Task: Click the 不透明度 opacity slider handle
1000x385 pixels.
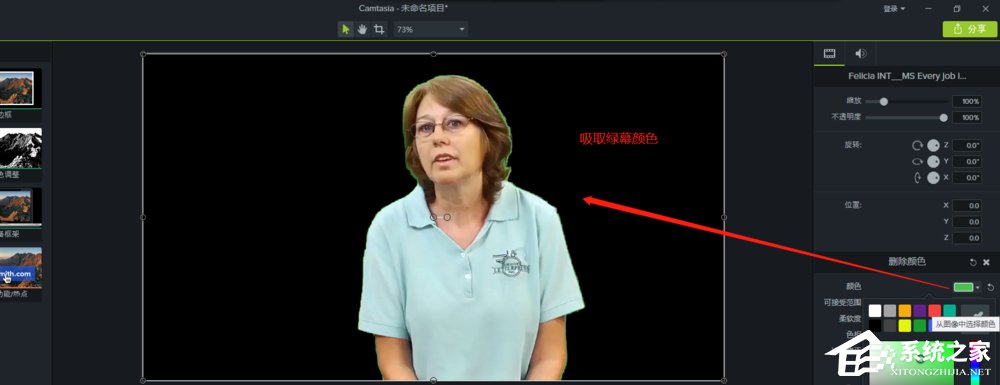Action: (943, 117)
